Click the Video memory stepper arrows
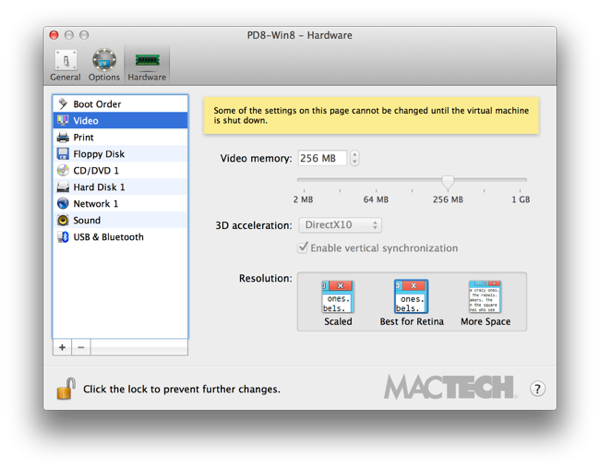Viewport: 600px width, 470px height. pyautogui.click(x=354, y=158)
